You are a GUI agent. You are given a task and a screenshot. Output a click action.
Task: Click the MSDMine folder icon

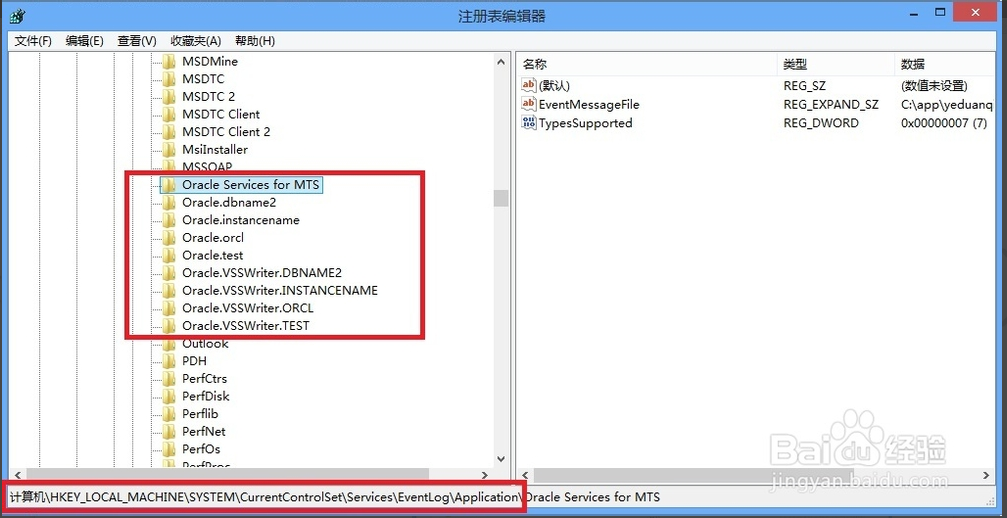pos(169,62)
